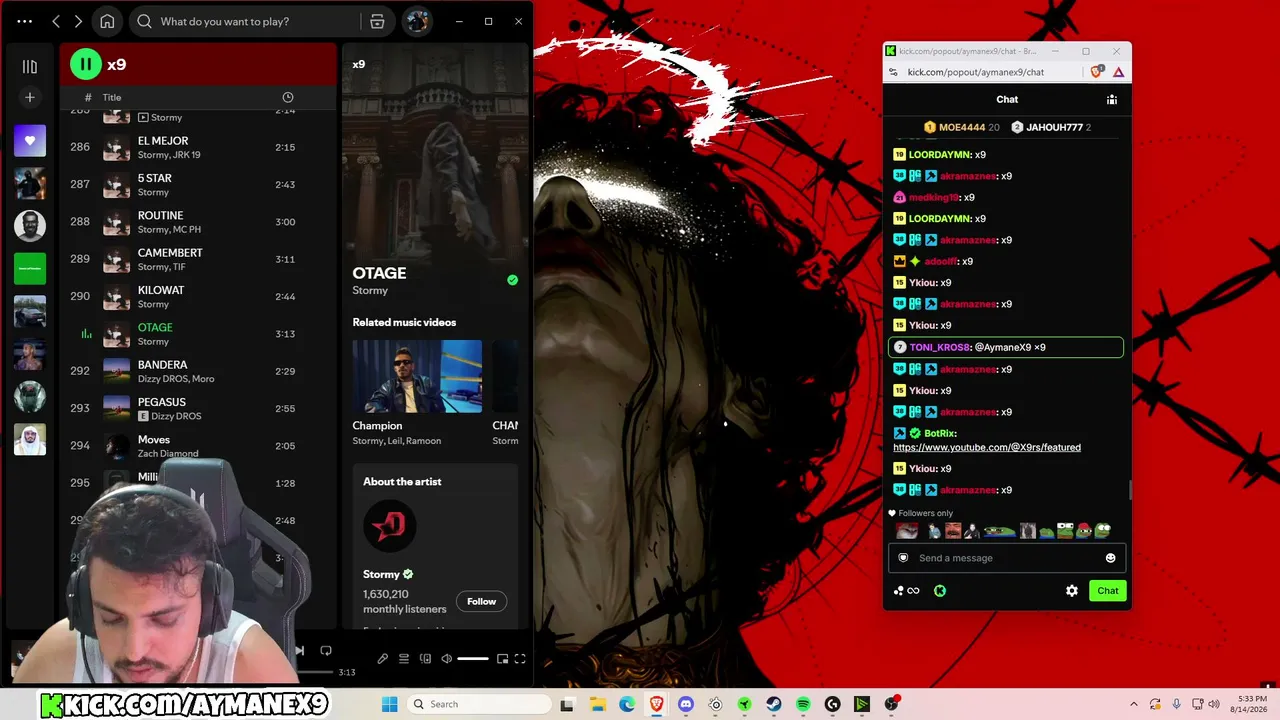Open Stormy artist avatar in About section
Screen dimensions: 1280x720
point(389,525)
